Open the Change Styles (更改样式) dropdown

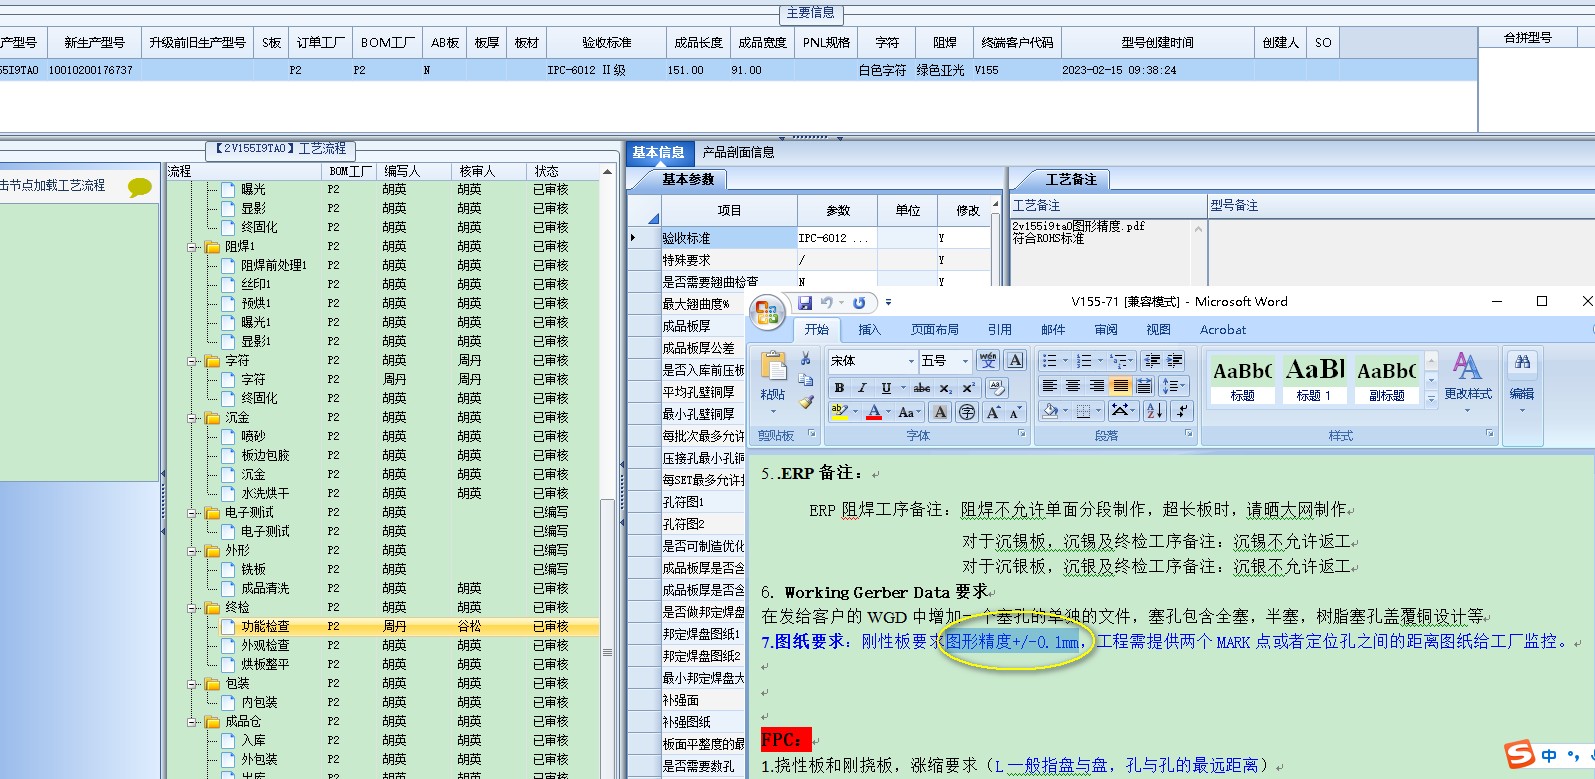1467,383
